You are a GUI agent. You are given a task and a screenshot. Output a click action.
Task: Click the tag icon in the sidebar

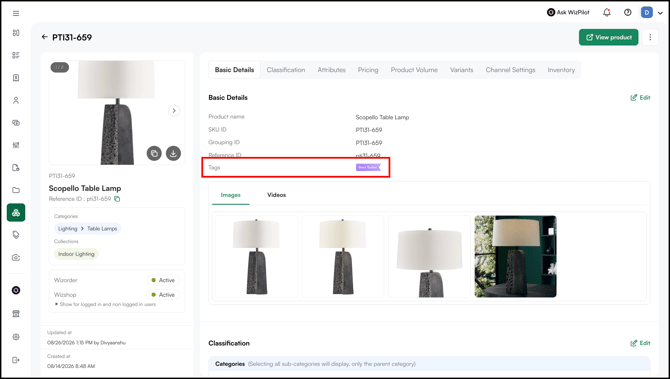point(16,235)
